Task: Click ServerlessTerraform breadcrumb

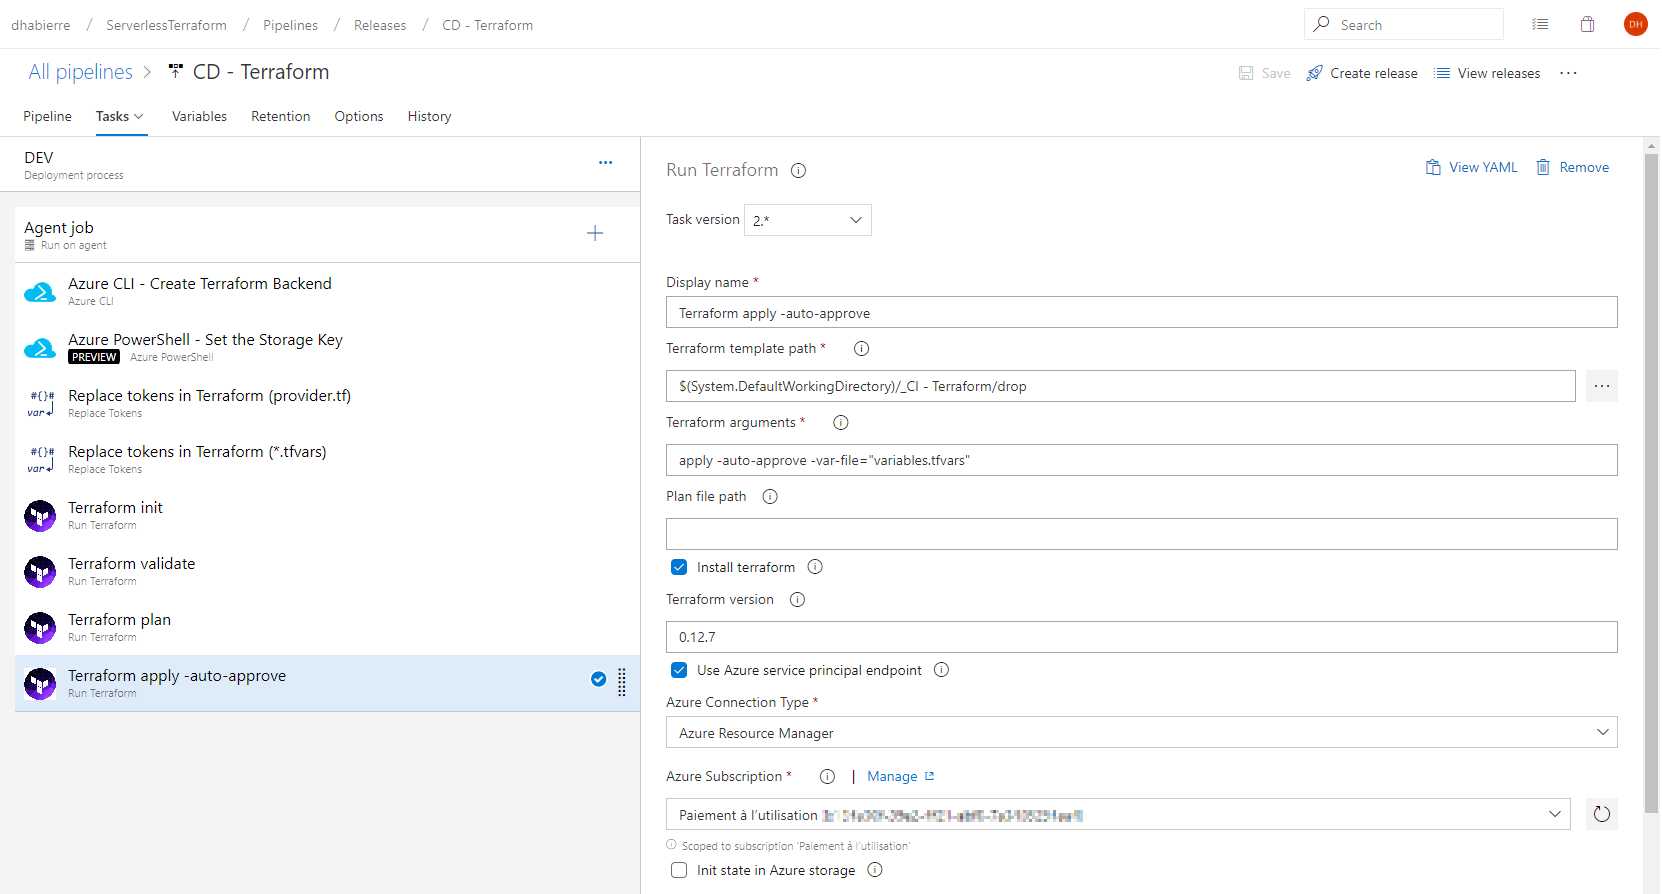Action: point(166,25)
